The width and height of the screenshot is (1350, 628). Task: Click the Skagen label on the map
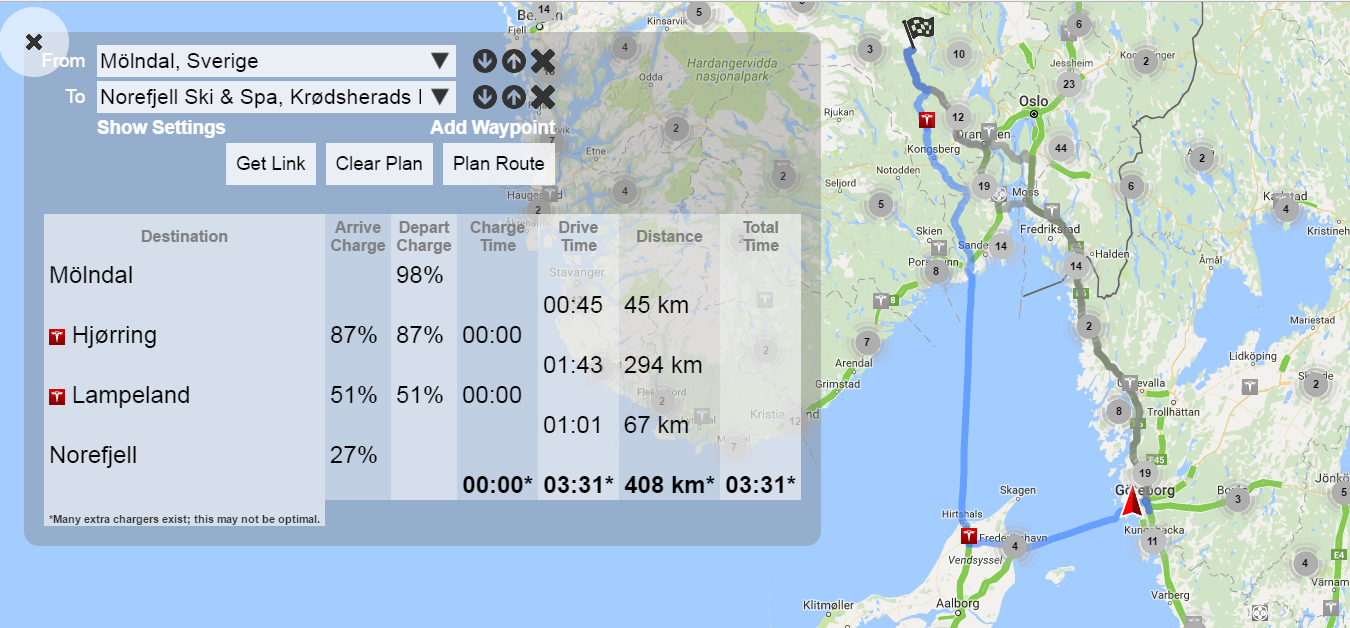1018,490
